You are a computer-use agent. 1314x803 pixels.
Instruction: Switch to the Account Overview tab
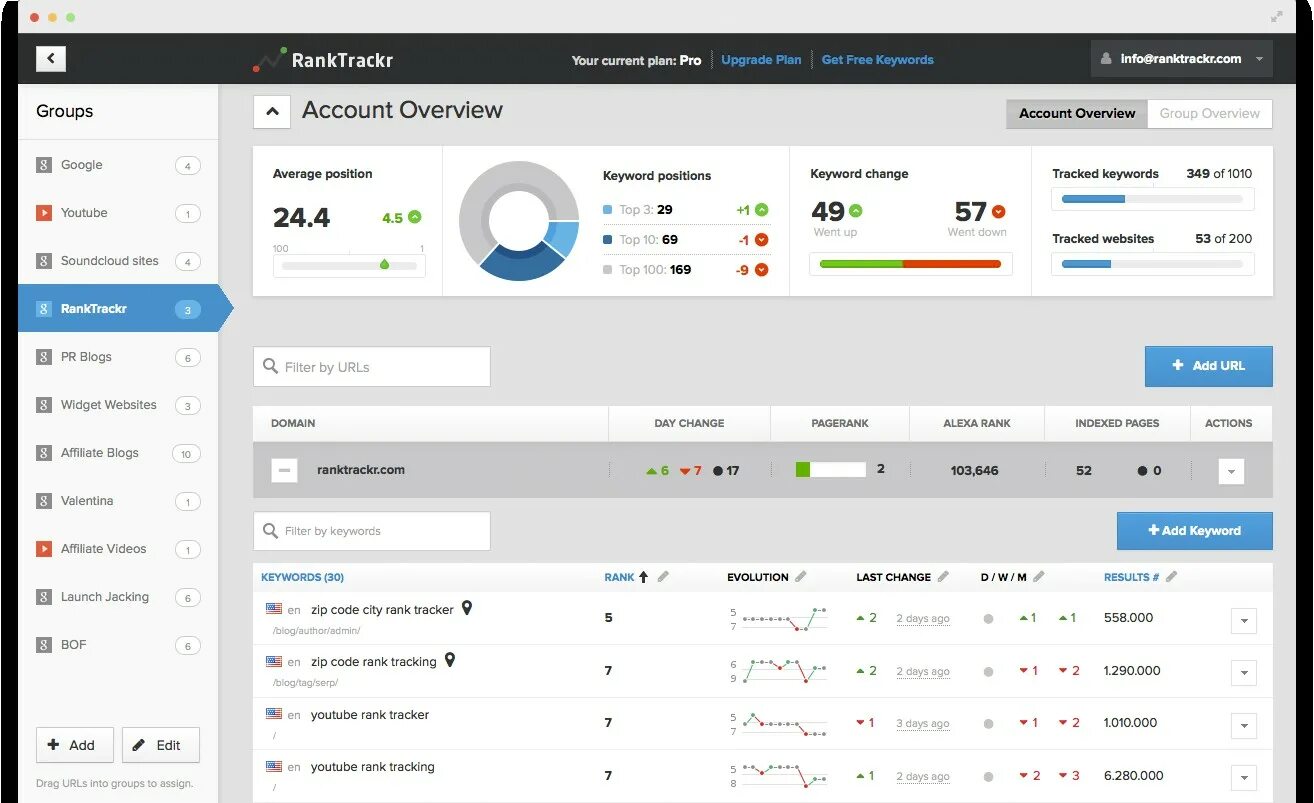[x=1077, y=113]
